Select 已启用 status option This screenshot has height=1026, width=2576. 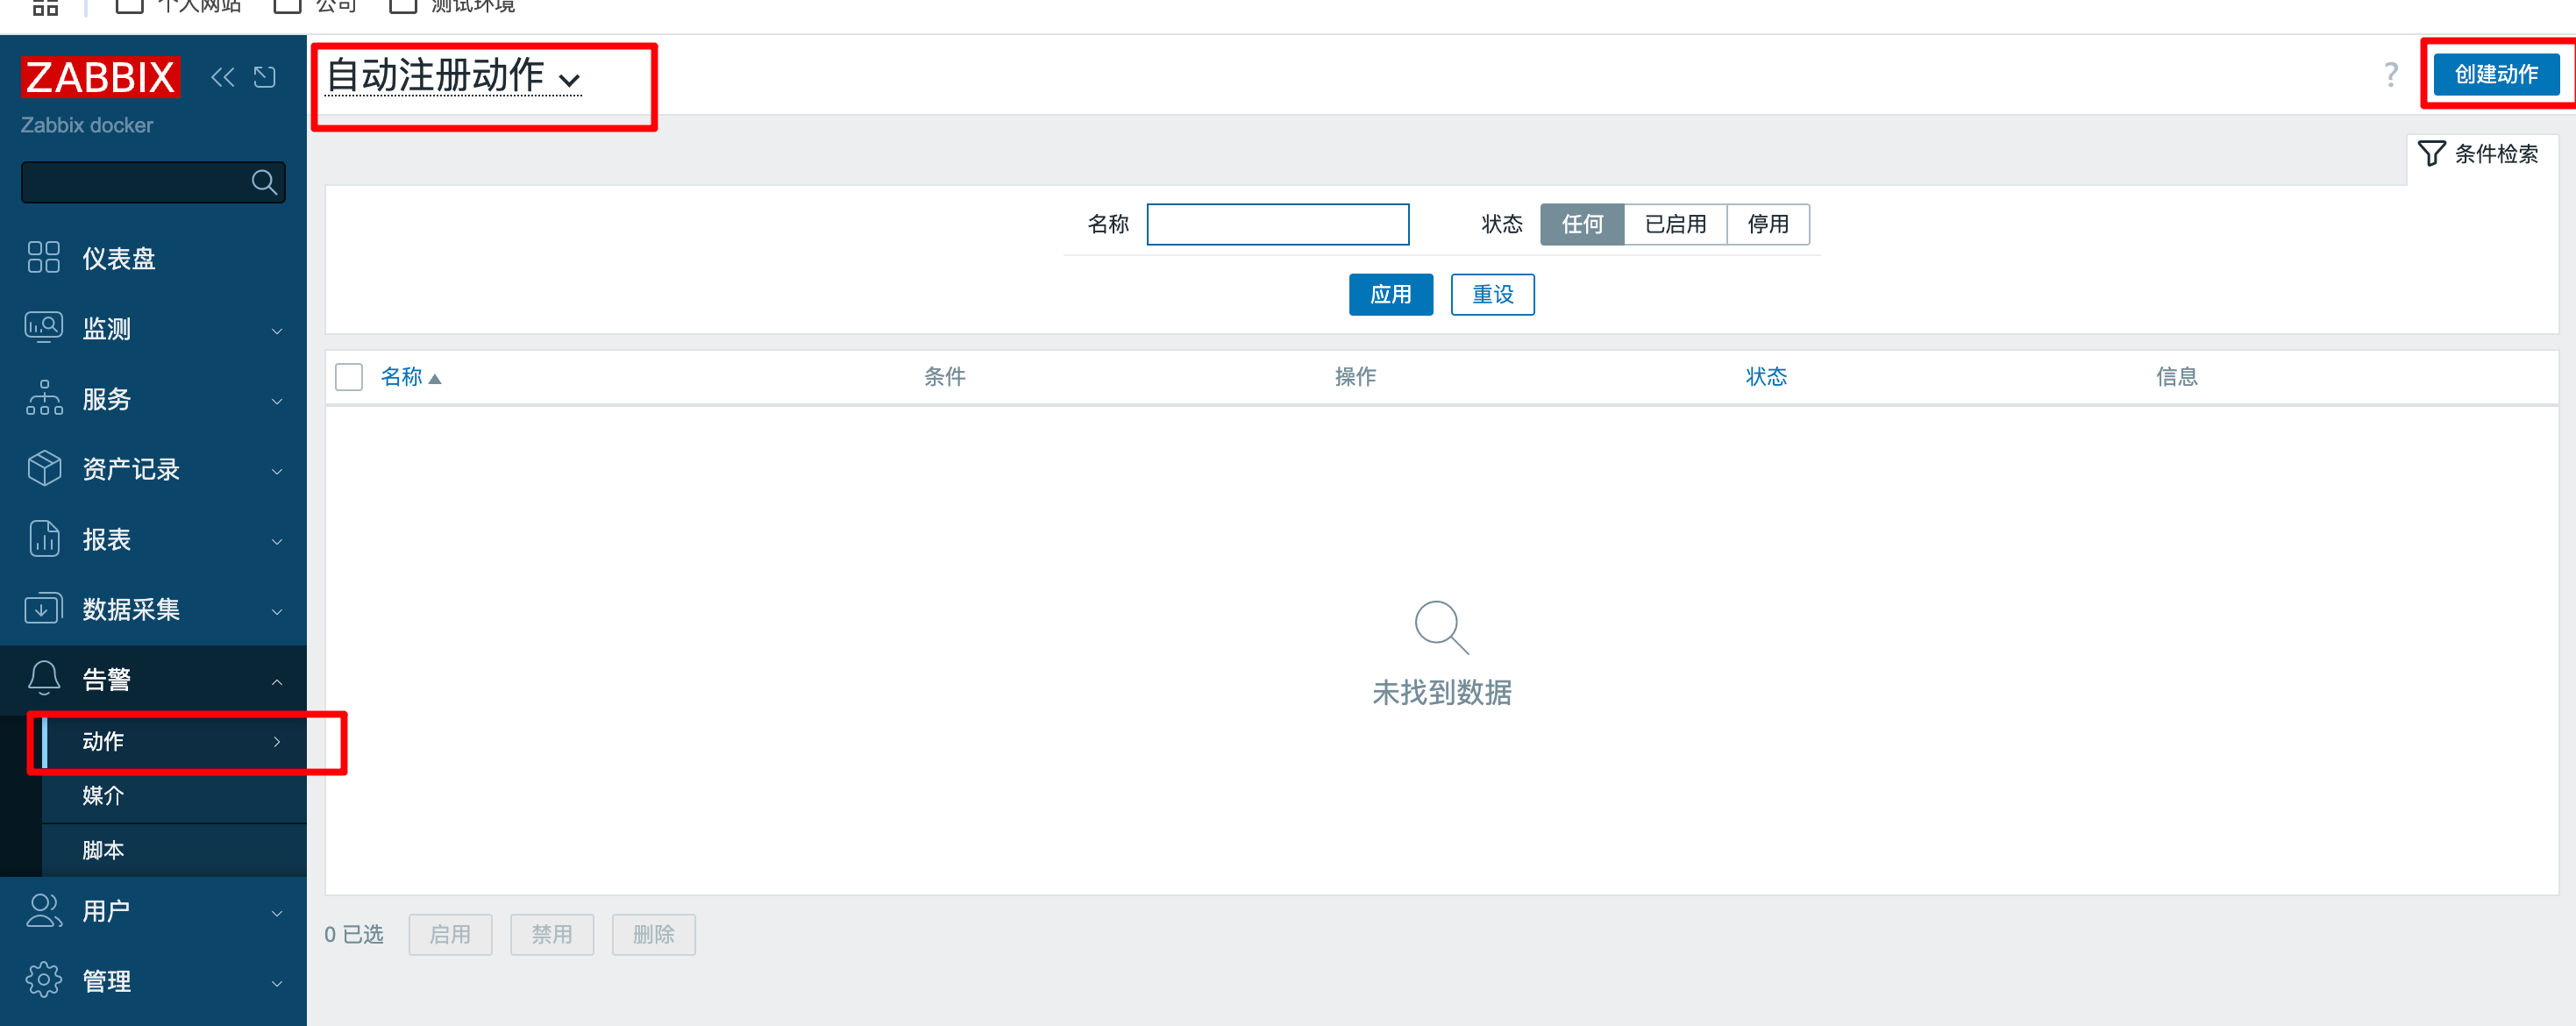pyautogui.click(x=1675, y=224)
